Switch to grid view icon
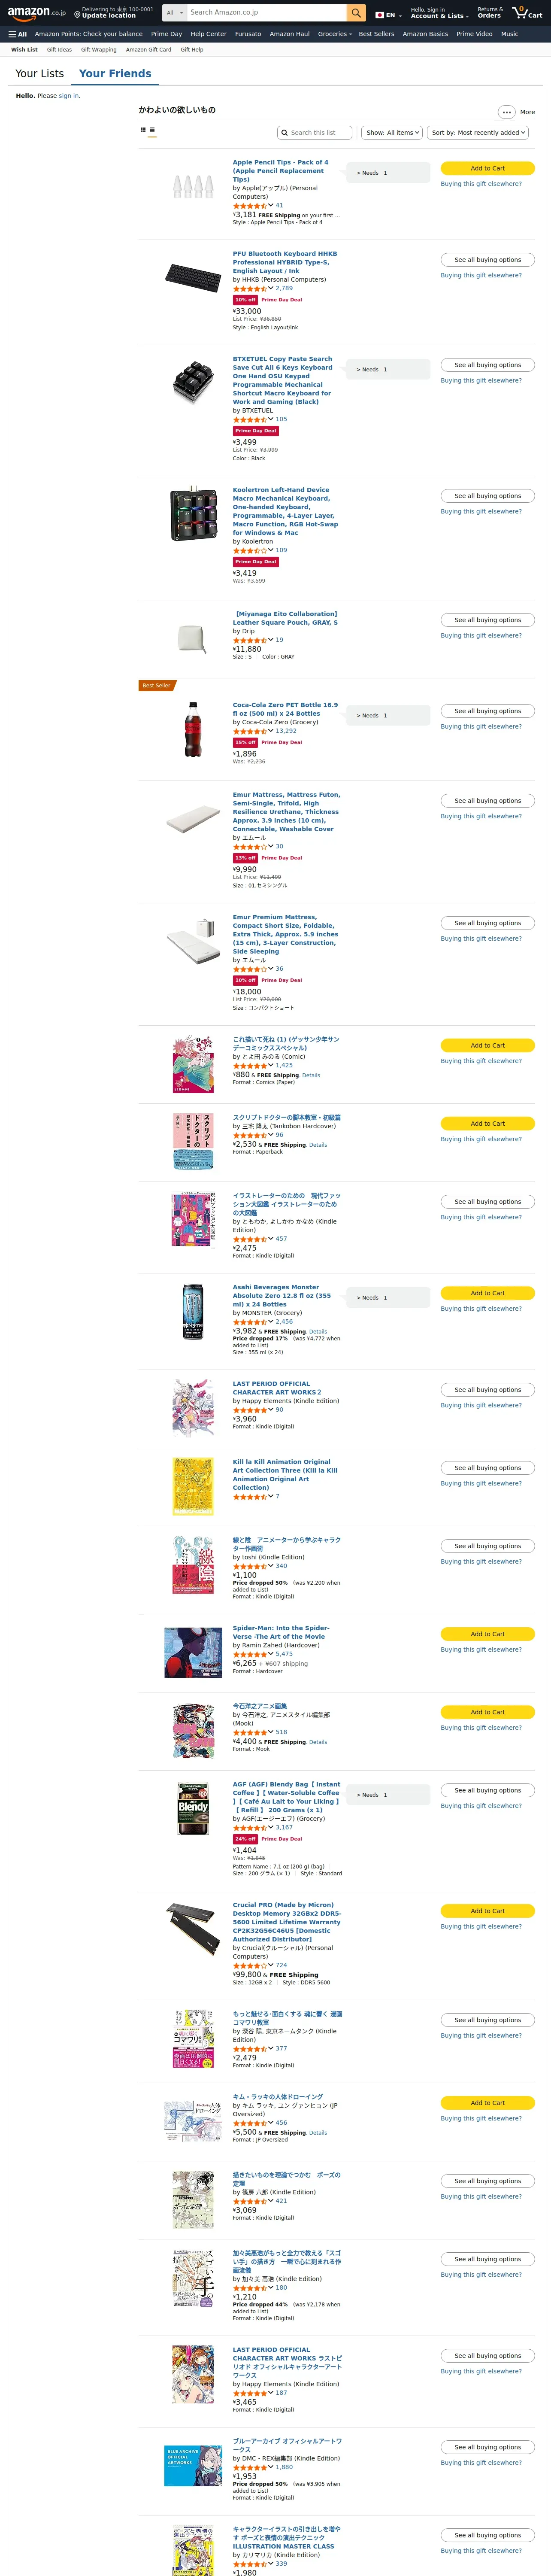551x2576 pixels. [x=143, y=130]
